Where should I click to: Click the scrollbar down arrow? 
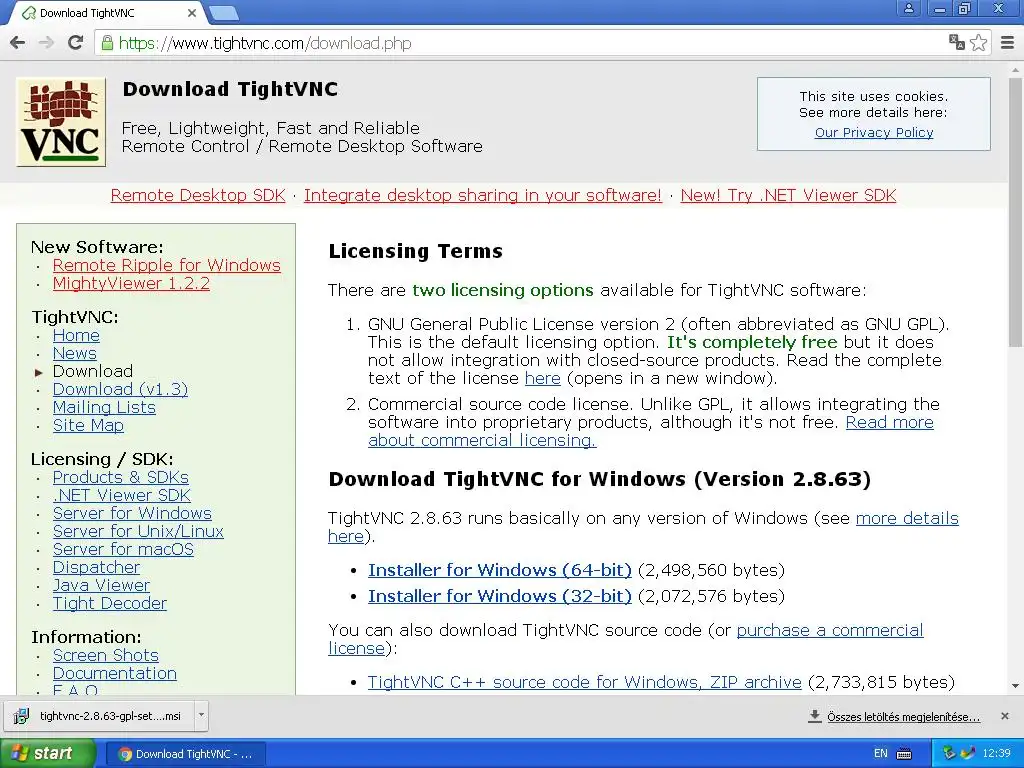tap(1016, 686)
